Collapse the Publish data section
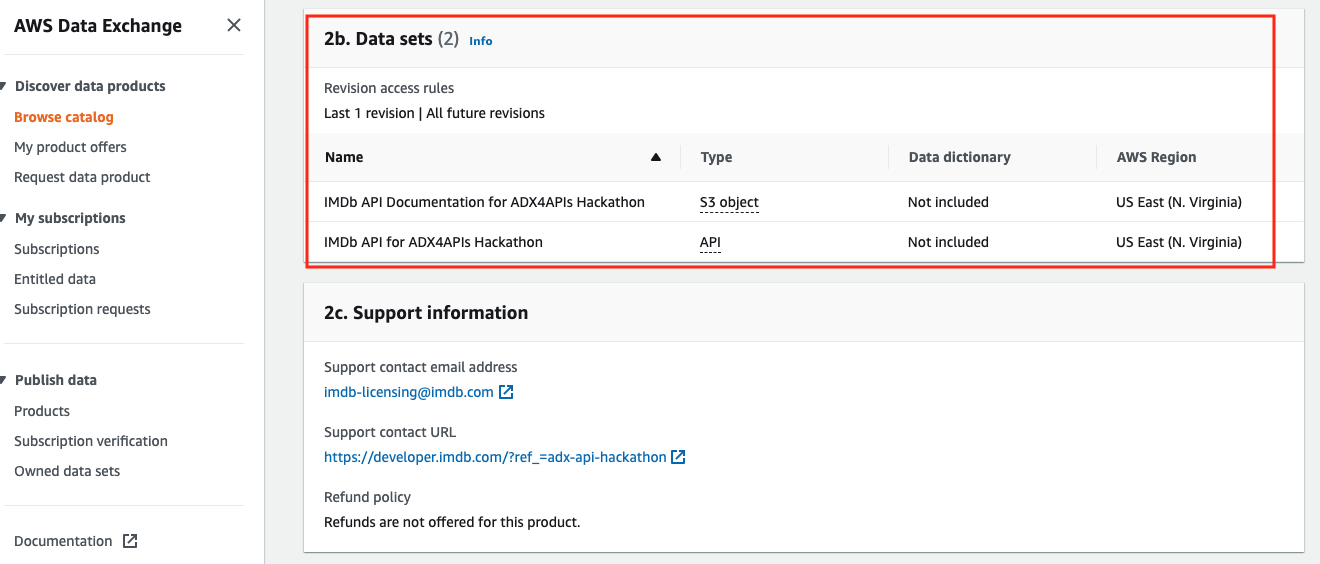1320x564 pixels. click(x=5, y=380)
